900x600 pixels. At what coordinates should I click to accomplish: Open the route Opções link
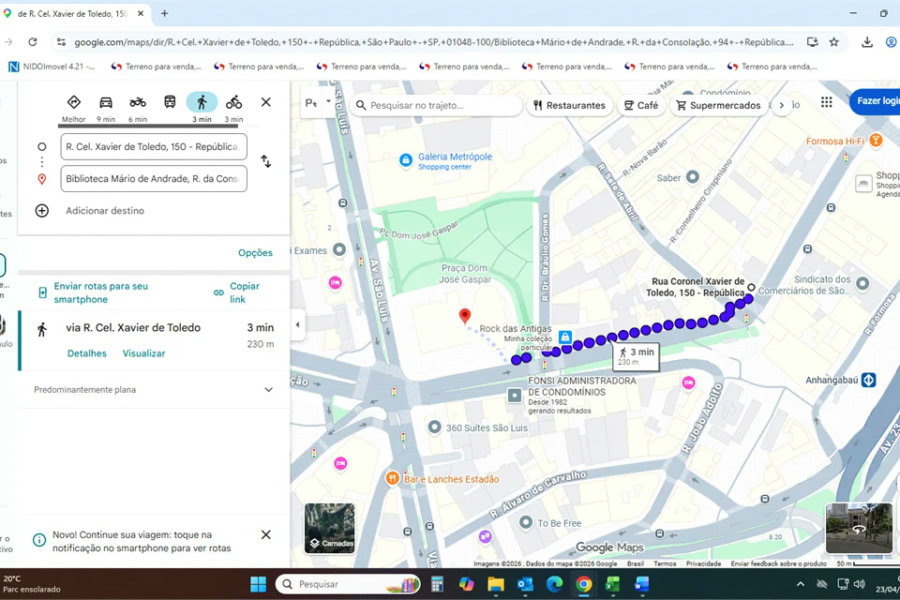click(x=255, y=253)
